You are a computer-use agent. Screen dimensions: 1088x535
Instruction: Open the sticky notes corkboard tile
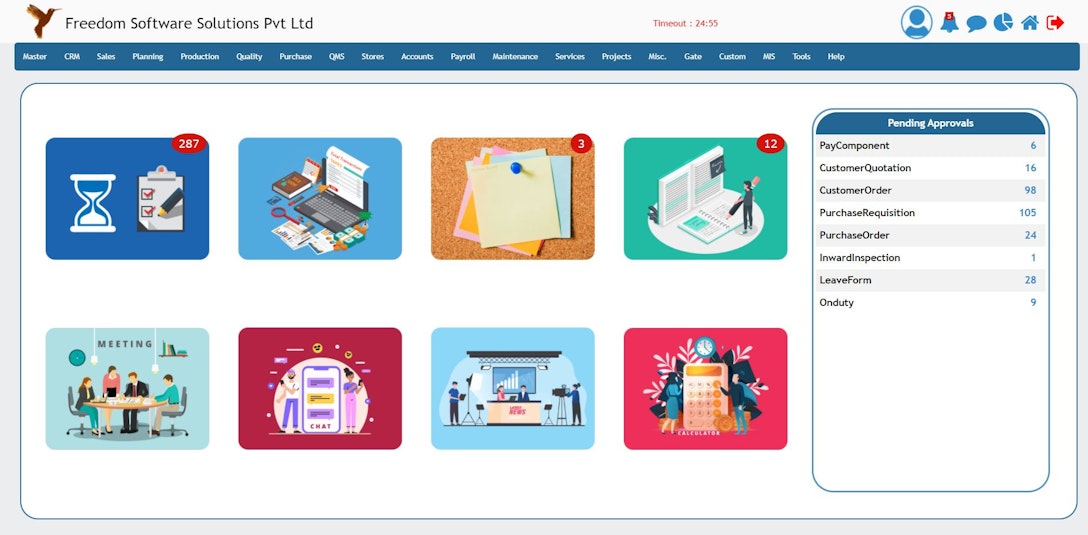(512, 198)
